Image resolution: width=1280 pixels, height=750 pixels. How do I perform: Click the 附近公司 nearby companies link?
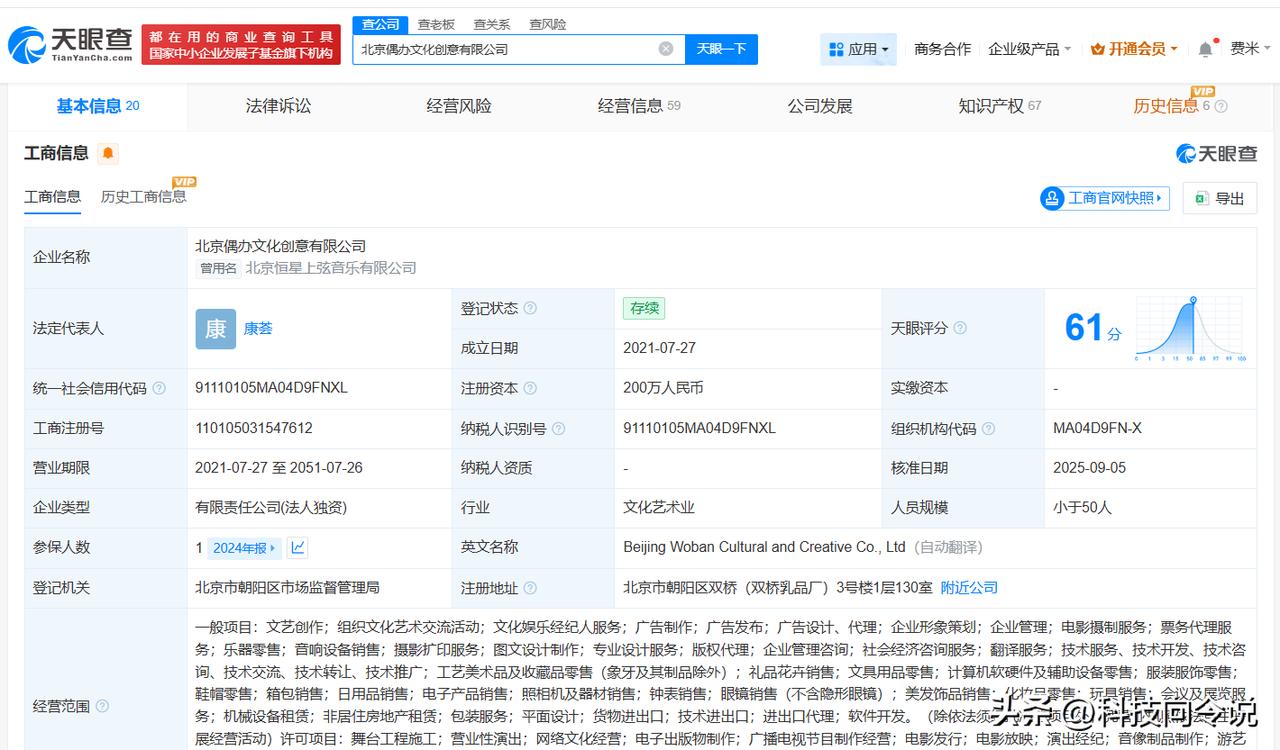[969, 588]
